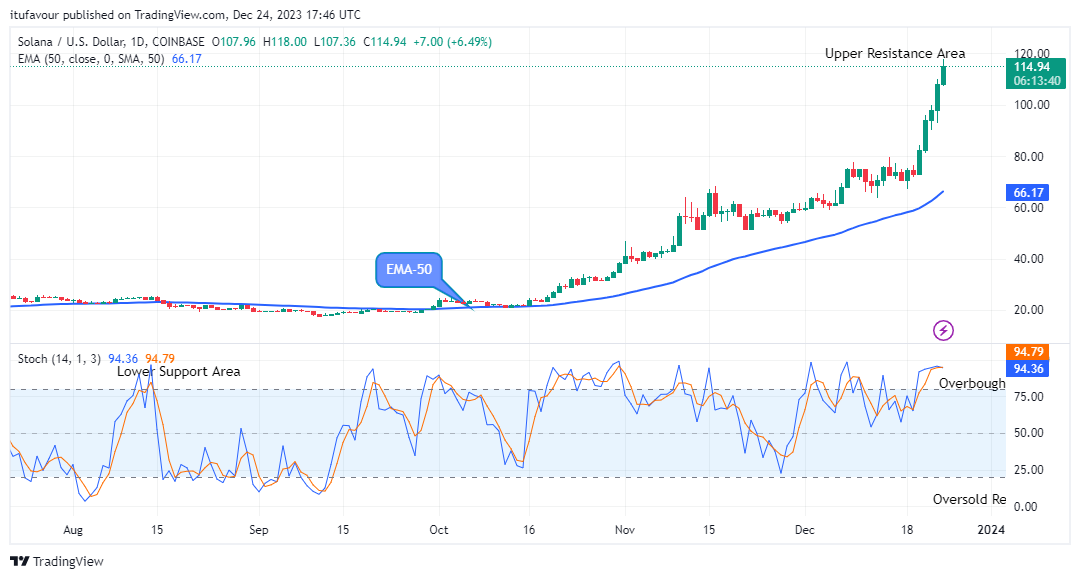Viewport: 1080px width, 579px height.
Task: Click the Aug date on the time axis
Action: click(73, 529)
